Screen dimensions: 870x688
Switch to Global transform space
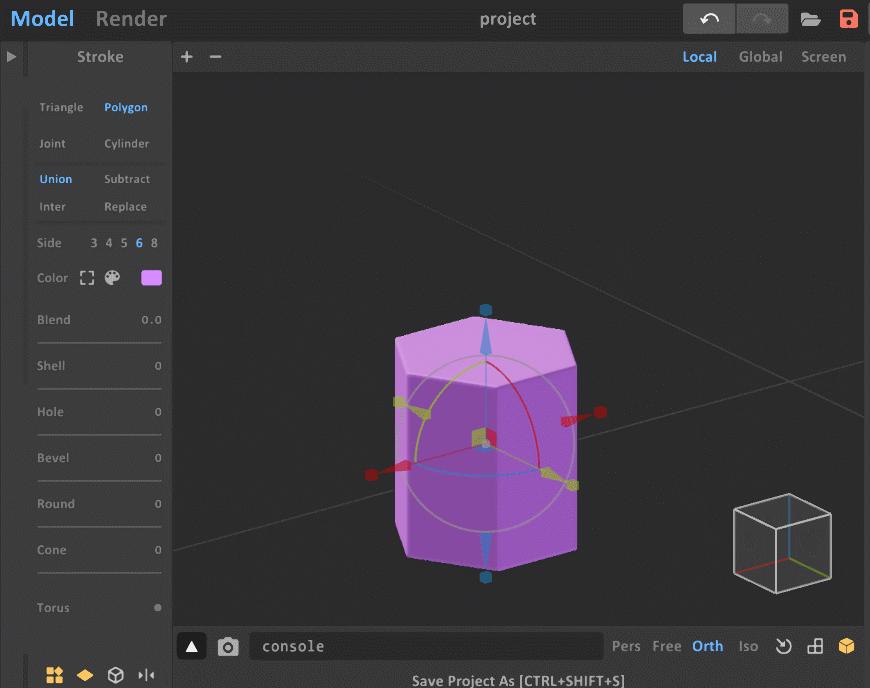(761, 57)
